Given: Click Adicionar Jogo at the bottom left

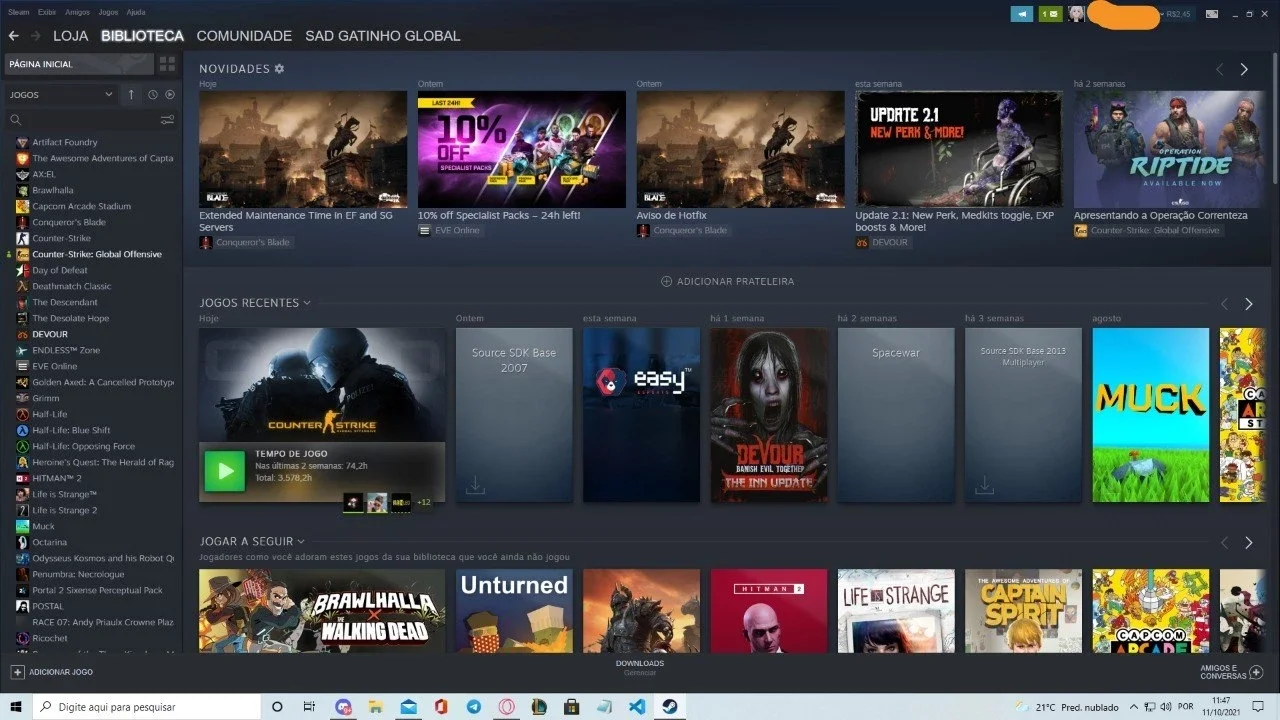Looking at the screenshot, I should click(52, 672).
